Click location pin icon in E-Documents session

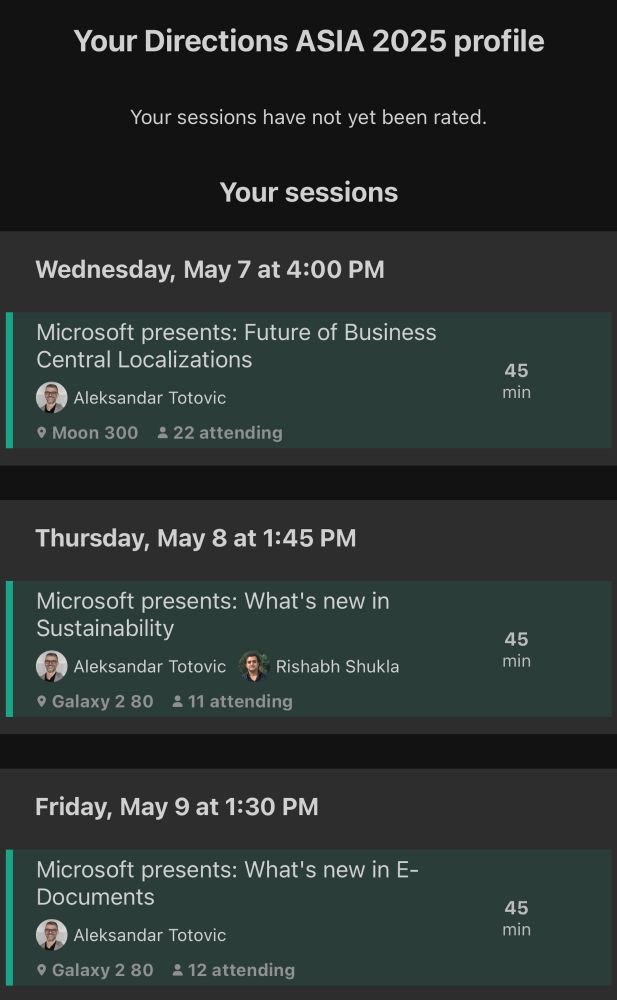coord(42,970)
